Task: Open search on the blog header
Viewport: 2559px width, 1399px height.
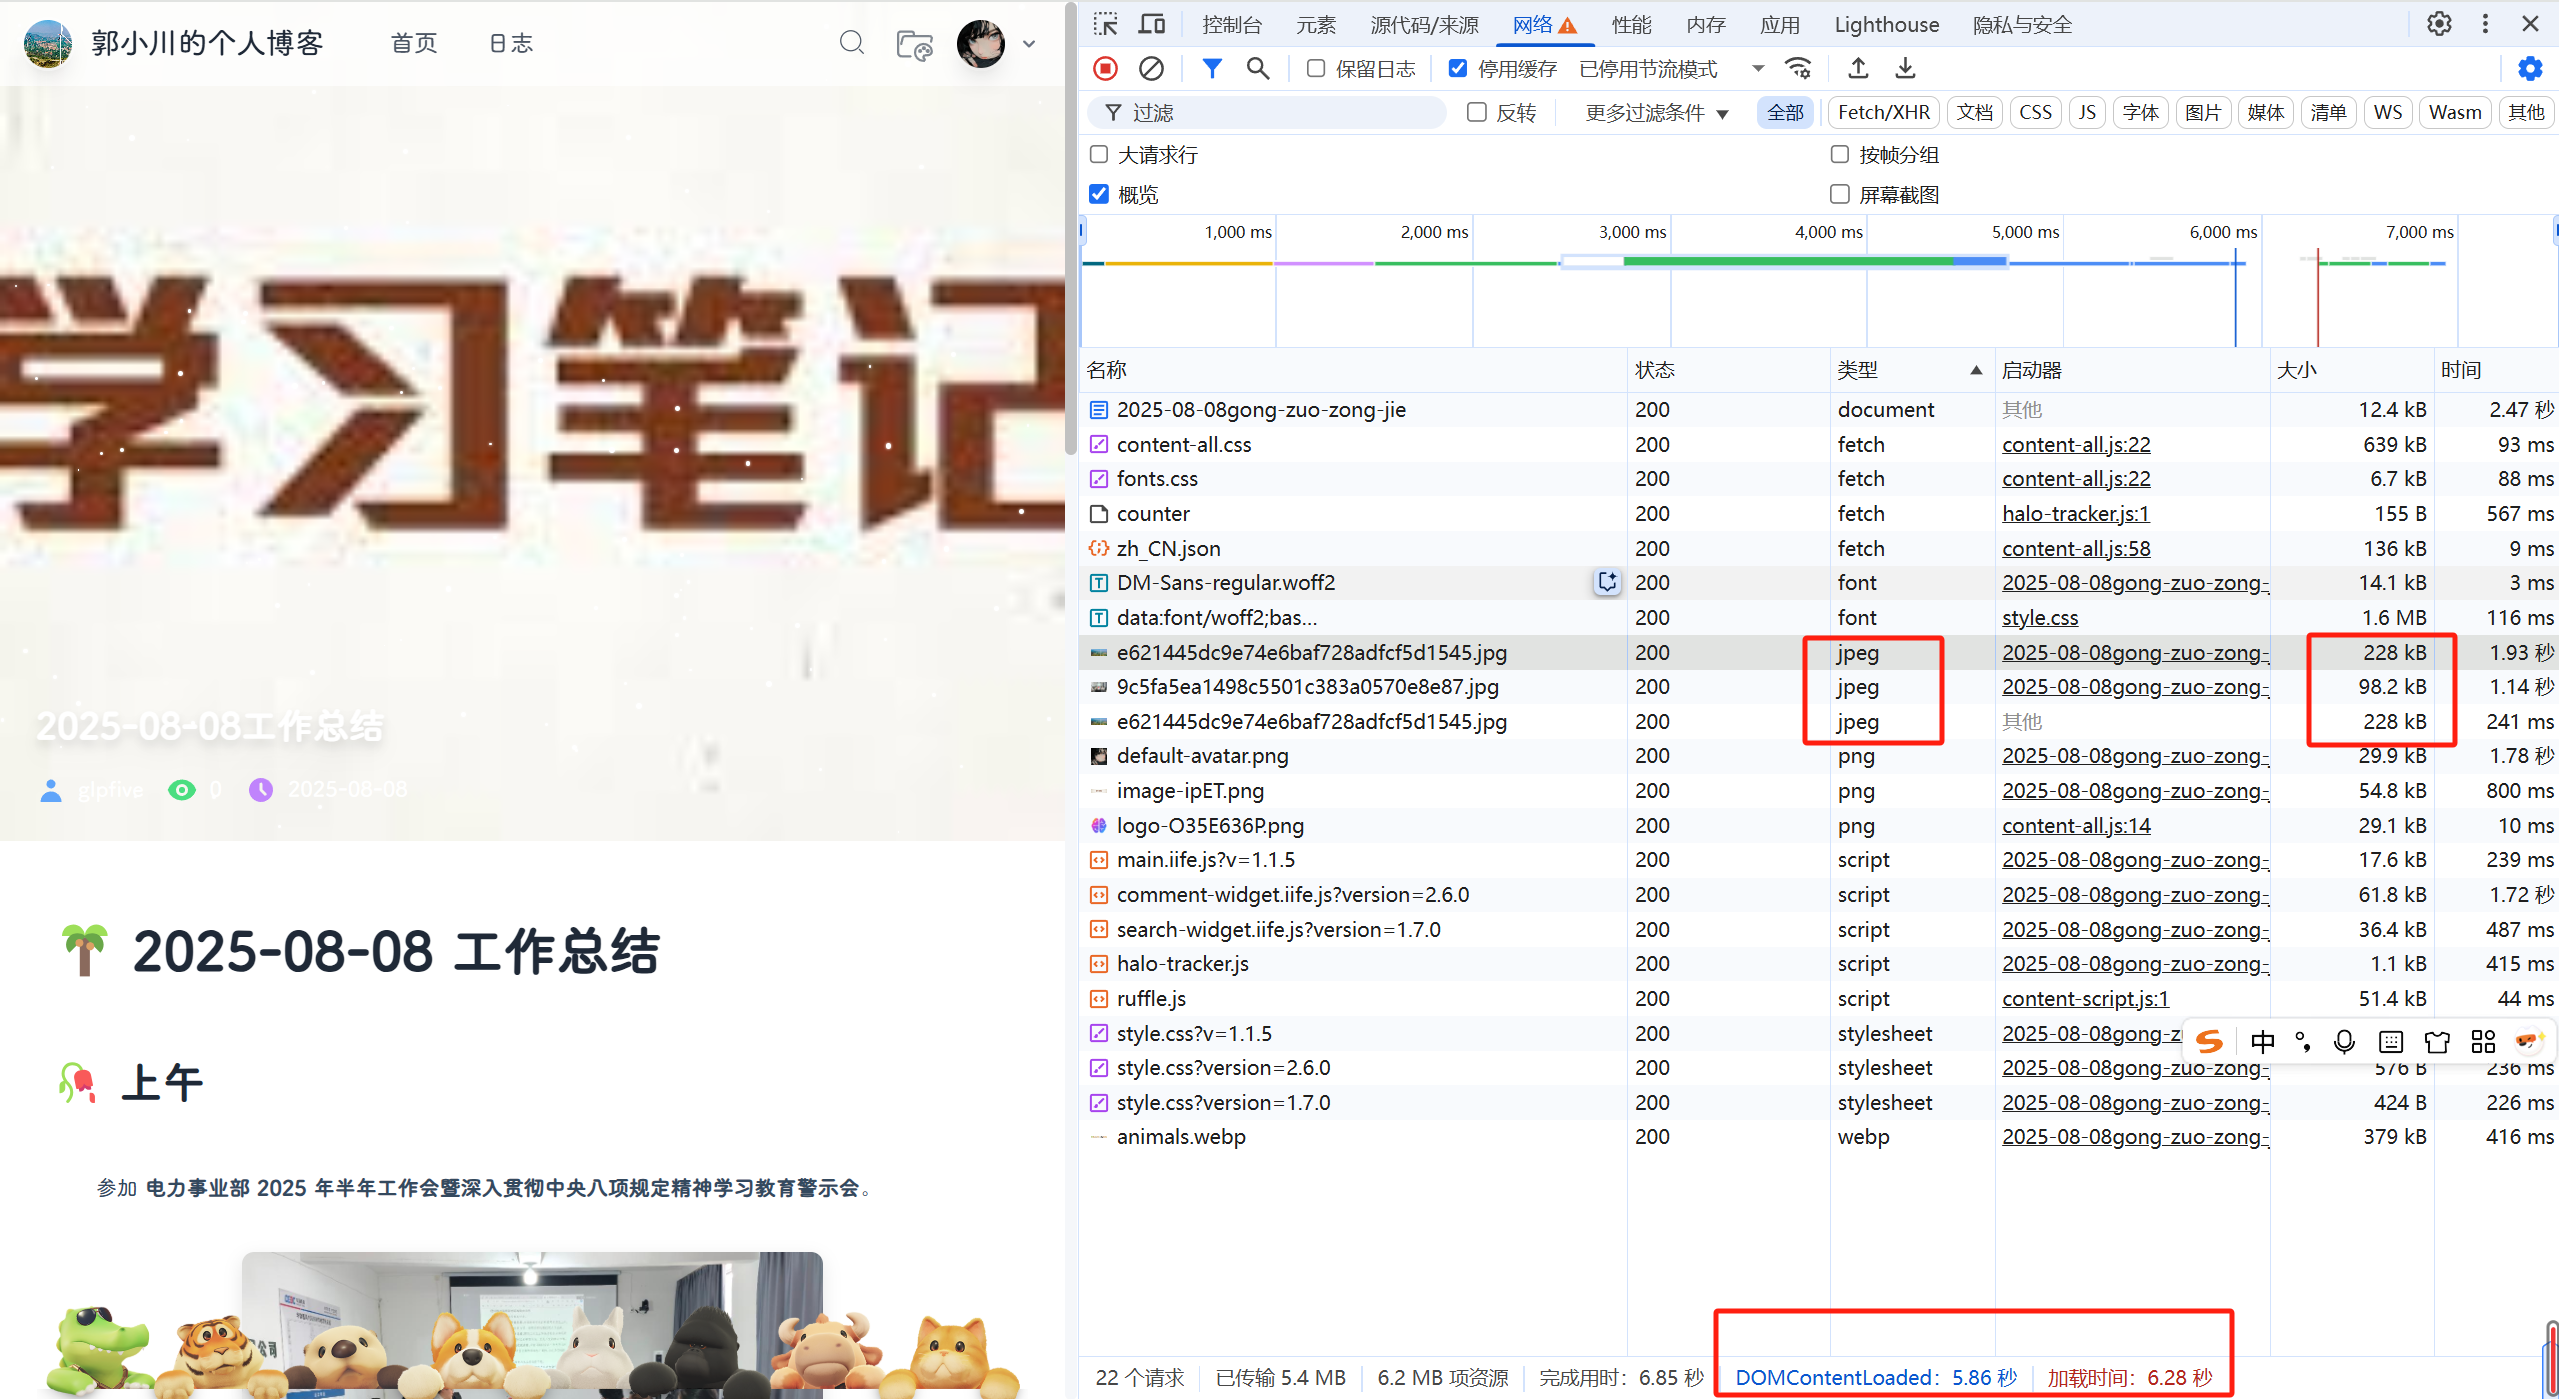Action: pyautogui.click(x=851, y=43)
